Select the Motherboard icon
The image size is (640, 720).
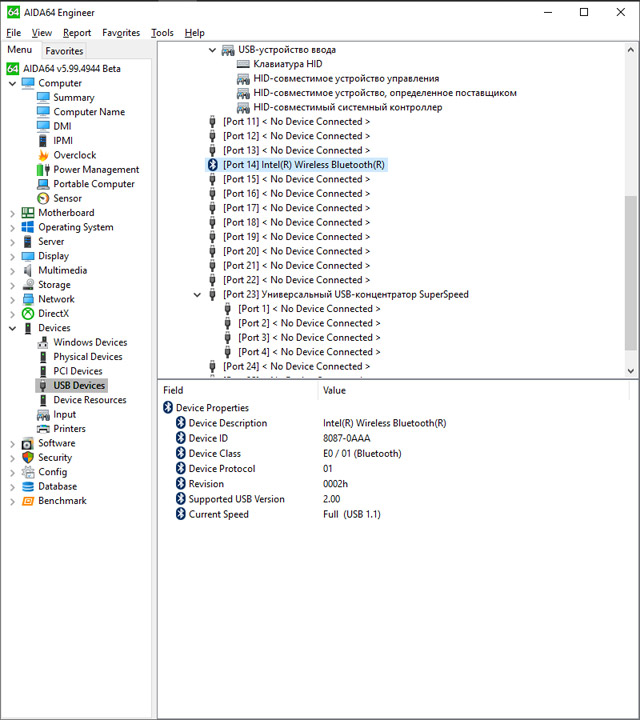click(28, 213)
